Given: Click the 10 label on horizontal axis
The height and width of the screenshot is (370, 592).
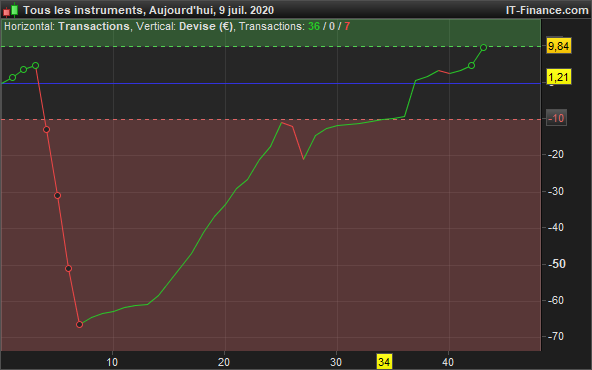Looking at the screenshot, I should [112, 362].
